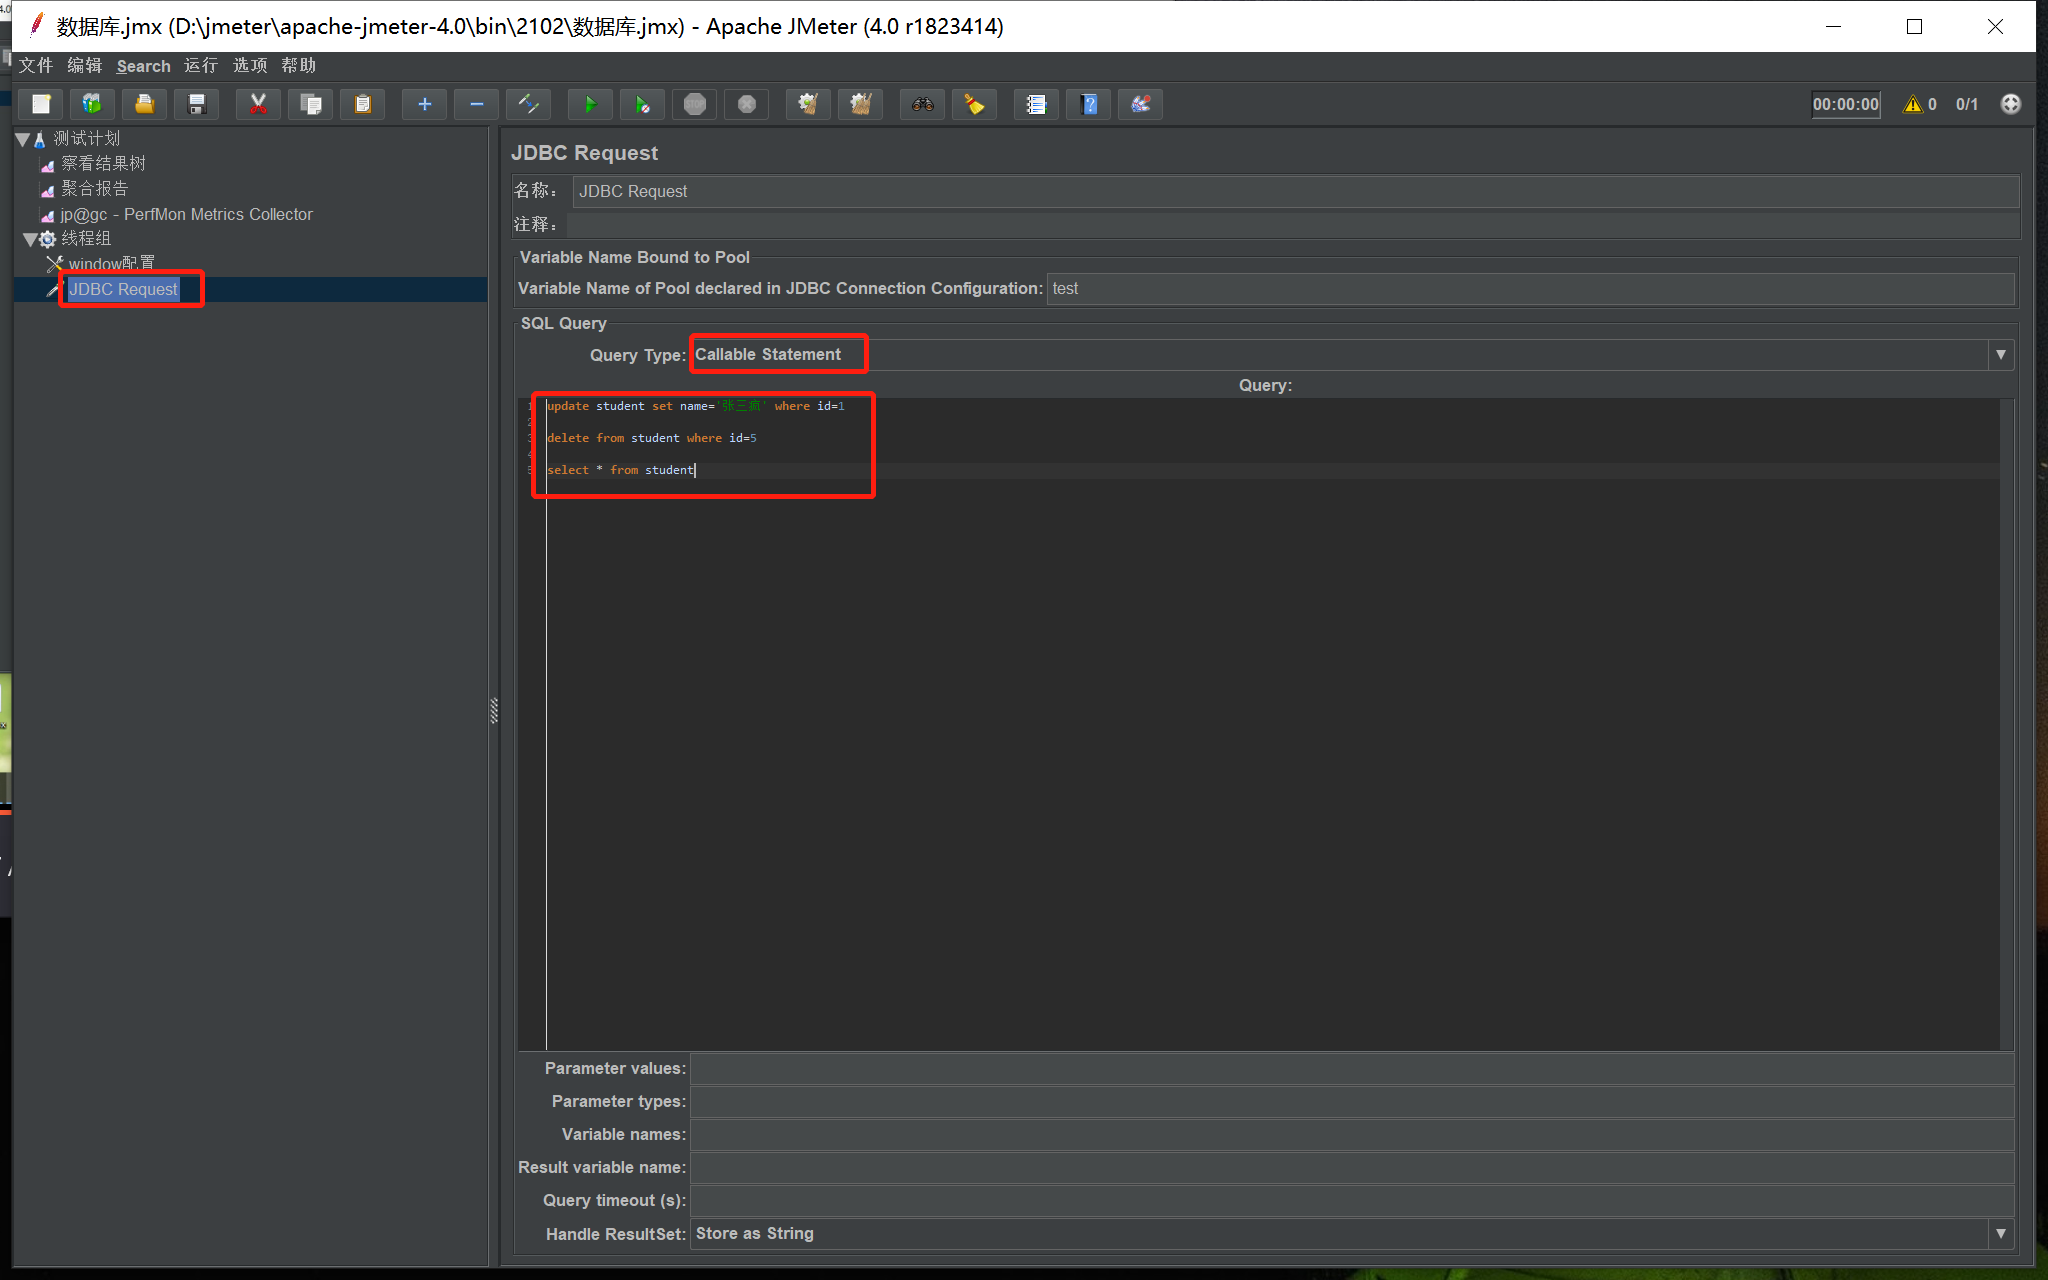Click the warning triangle error counter
The width and height of the screenshot is (2048, 1280).
[x=1912, y=104]
